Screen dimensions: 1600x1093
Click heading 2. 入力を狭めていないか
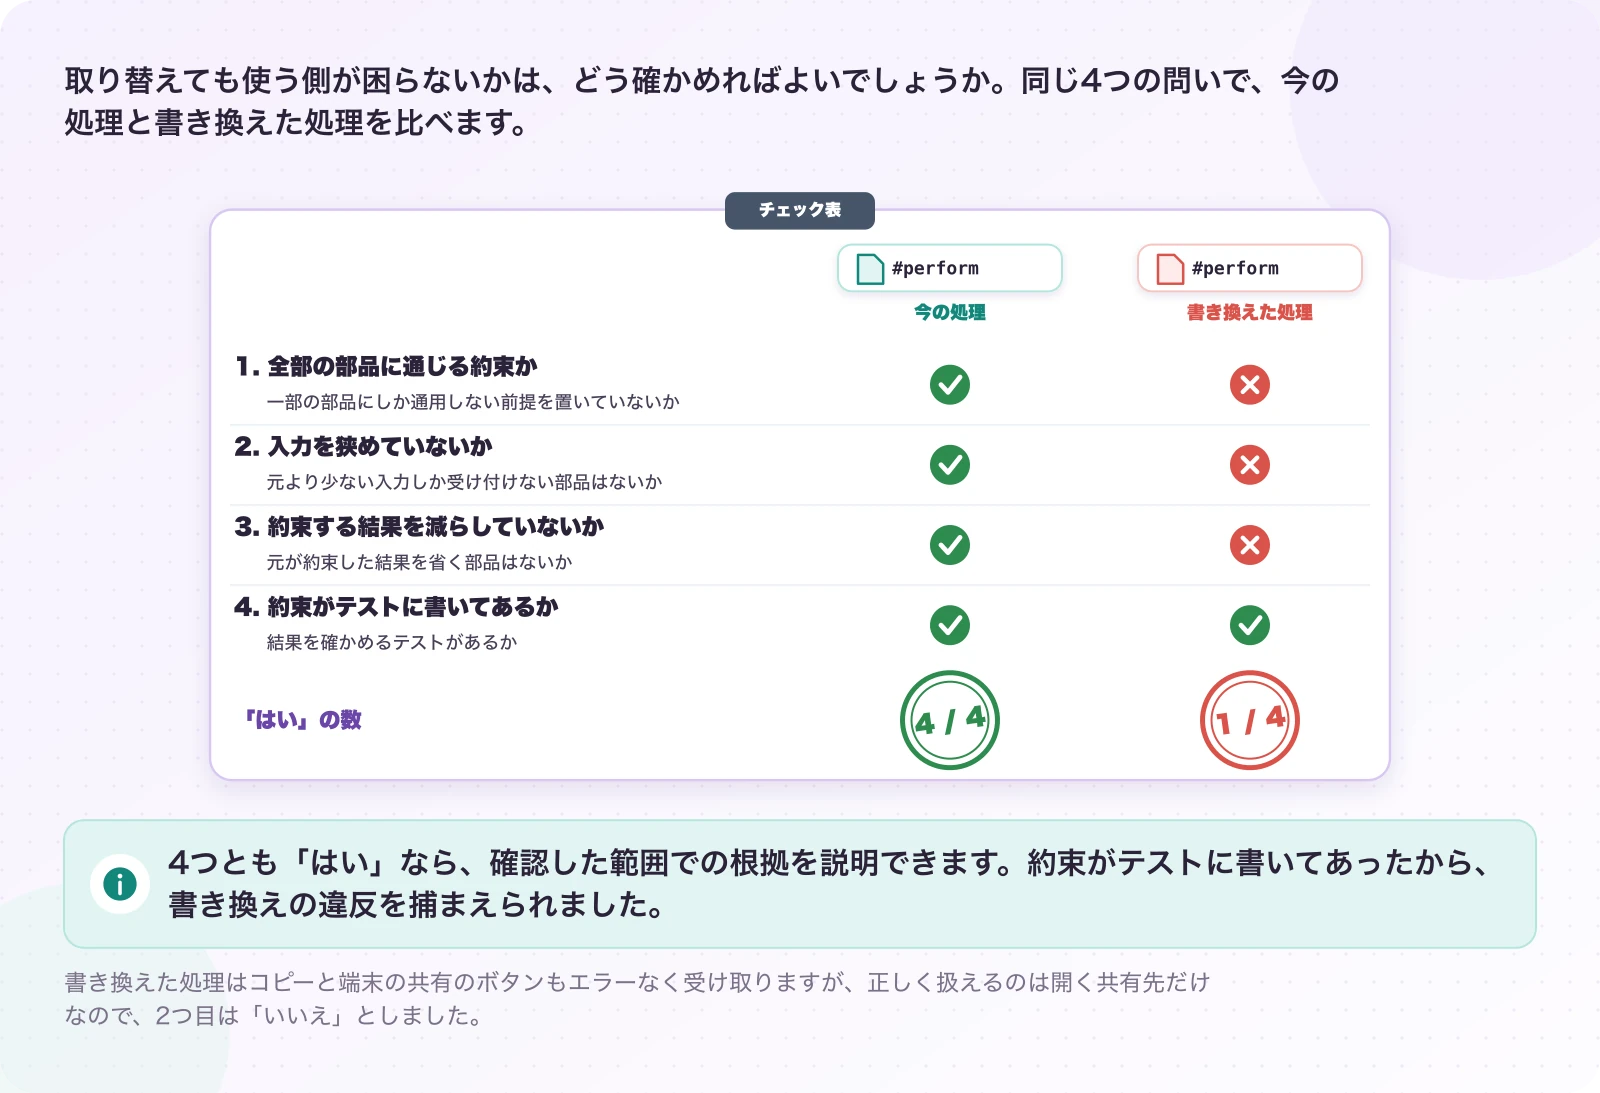(x=364, y=447)
